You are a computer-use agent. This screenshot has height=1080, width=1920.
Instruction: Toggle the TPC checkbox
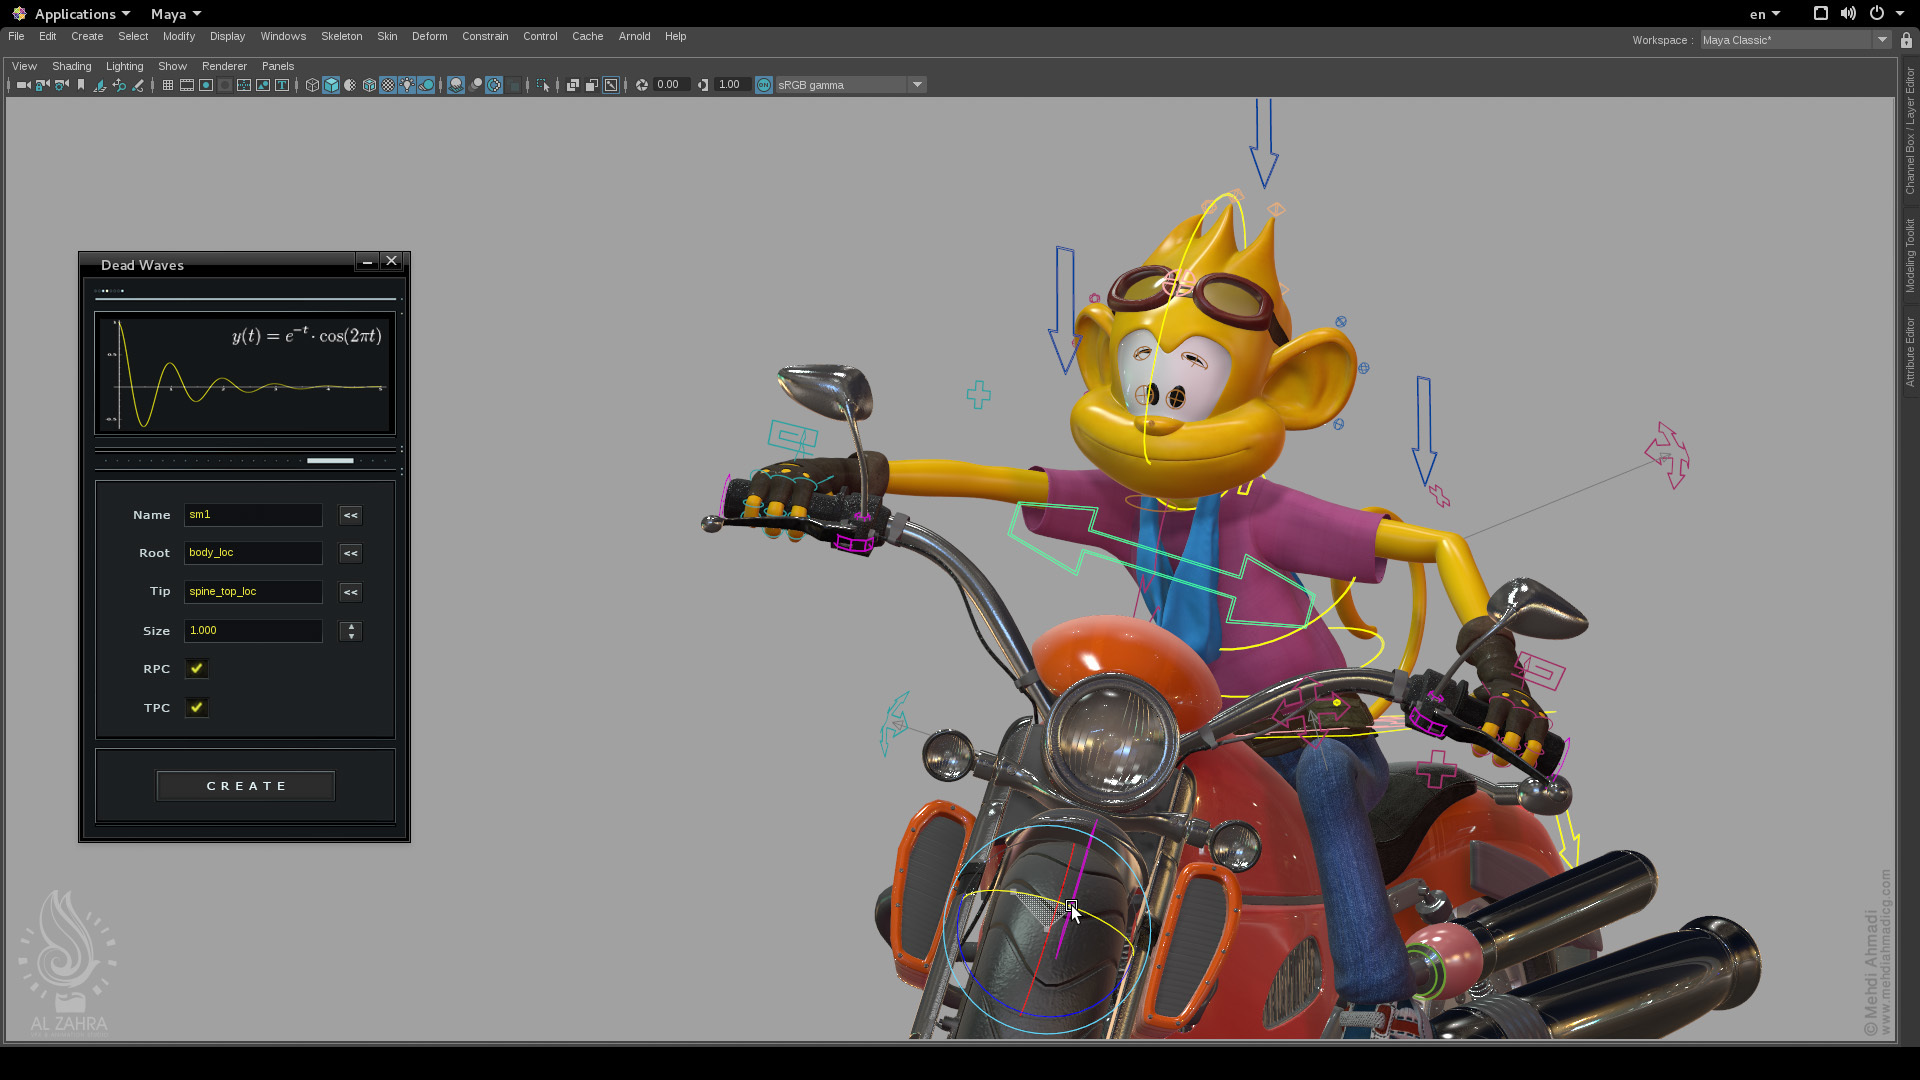coord(197,708)
